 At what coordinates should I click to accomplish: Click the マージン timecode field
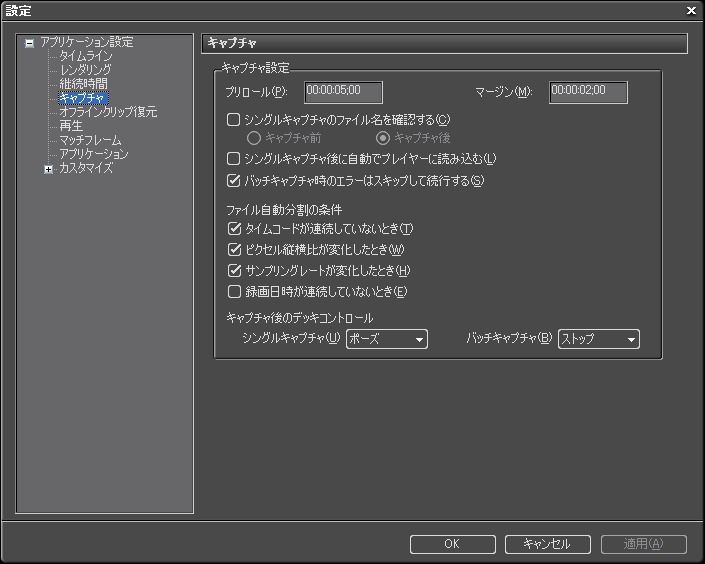[x=588, y=92]
